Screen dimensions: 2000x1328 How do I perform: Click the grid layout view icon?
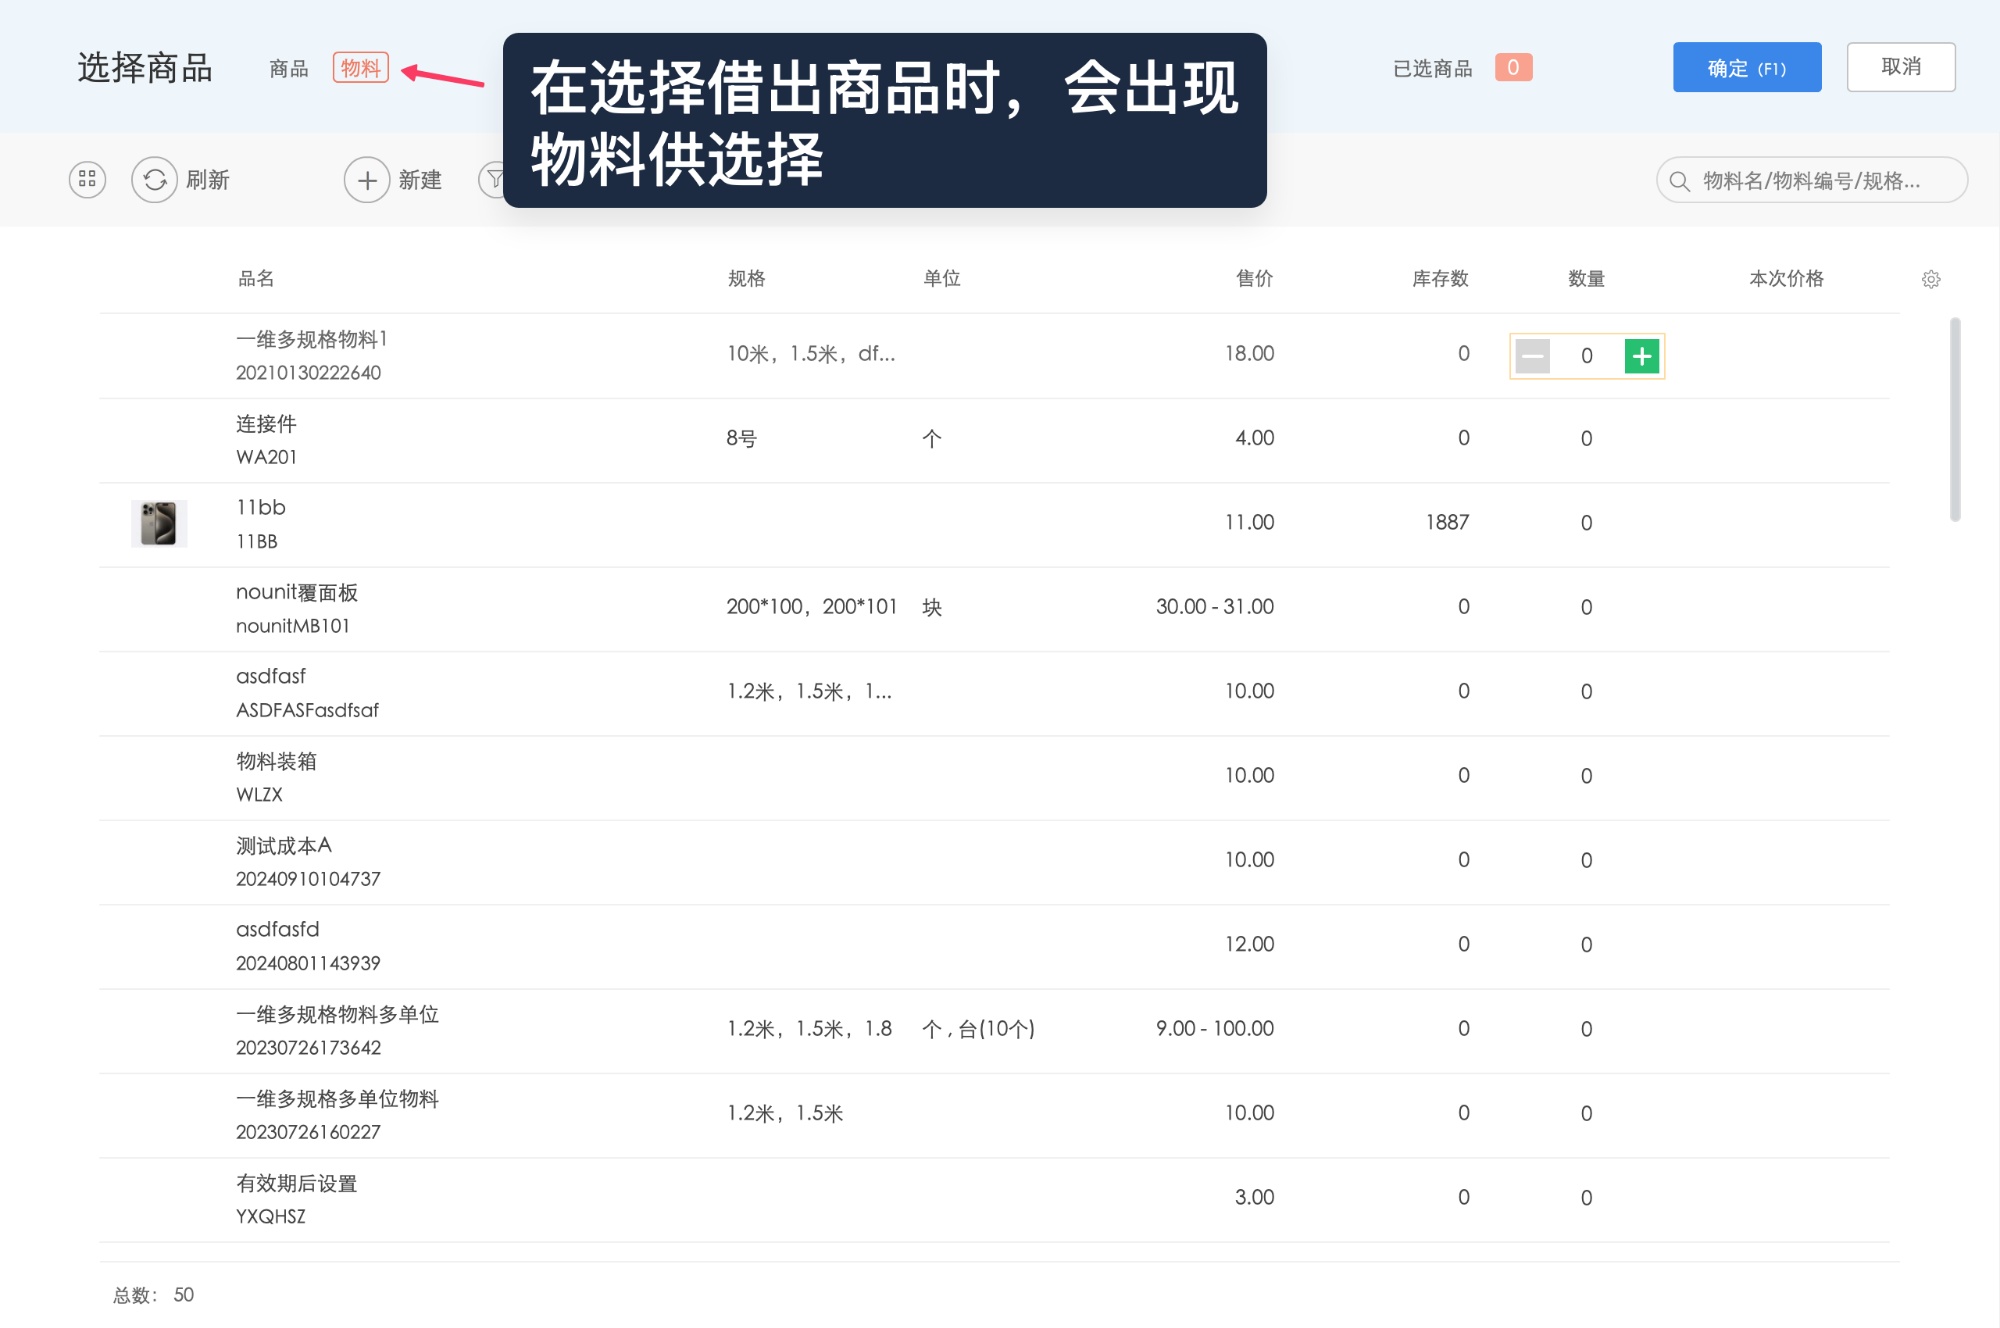[x=86, y=180]
